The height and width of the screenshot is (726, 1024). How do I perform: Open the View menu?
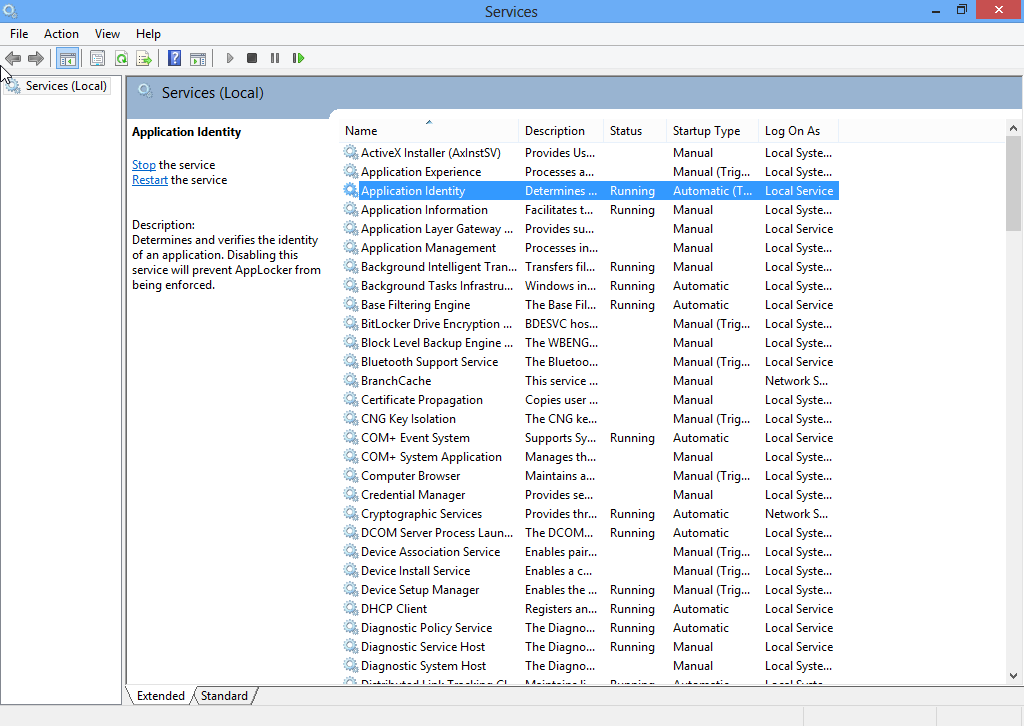pos(107,34)
